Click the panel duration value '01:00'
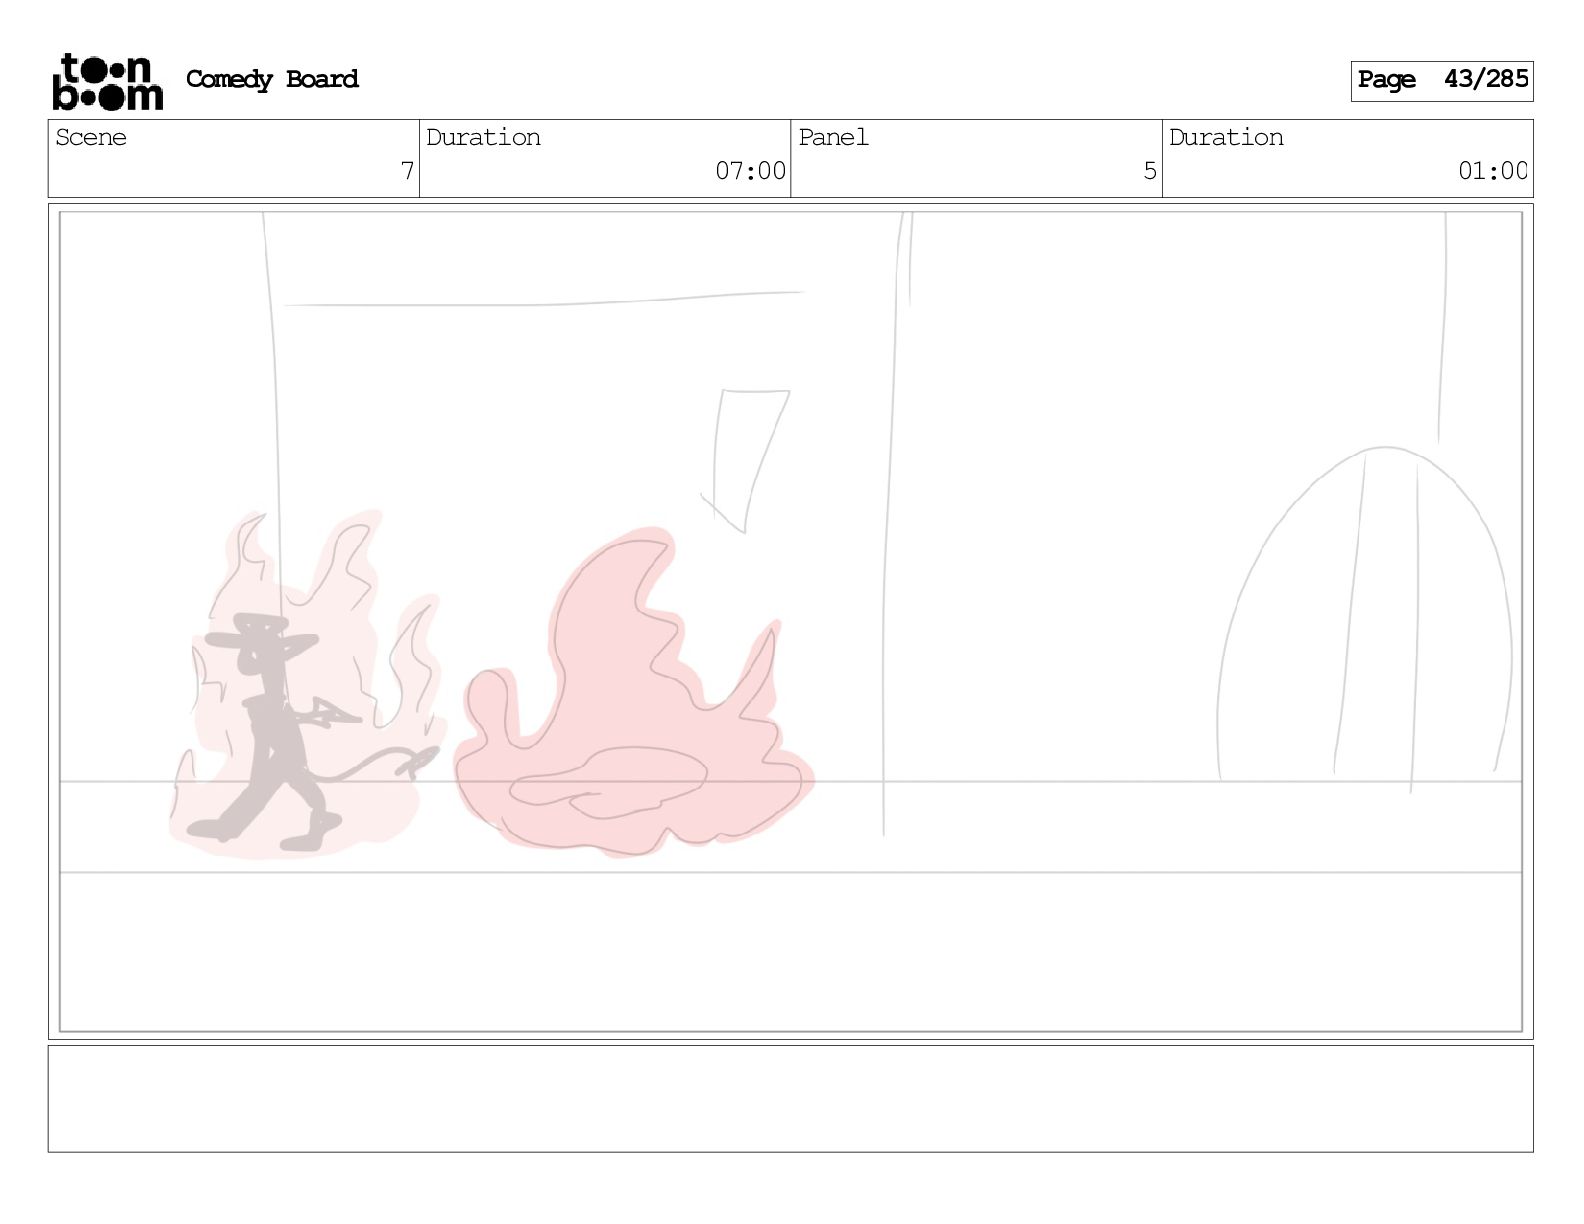1584x1224 pixels. (x=1492, y=171)
